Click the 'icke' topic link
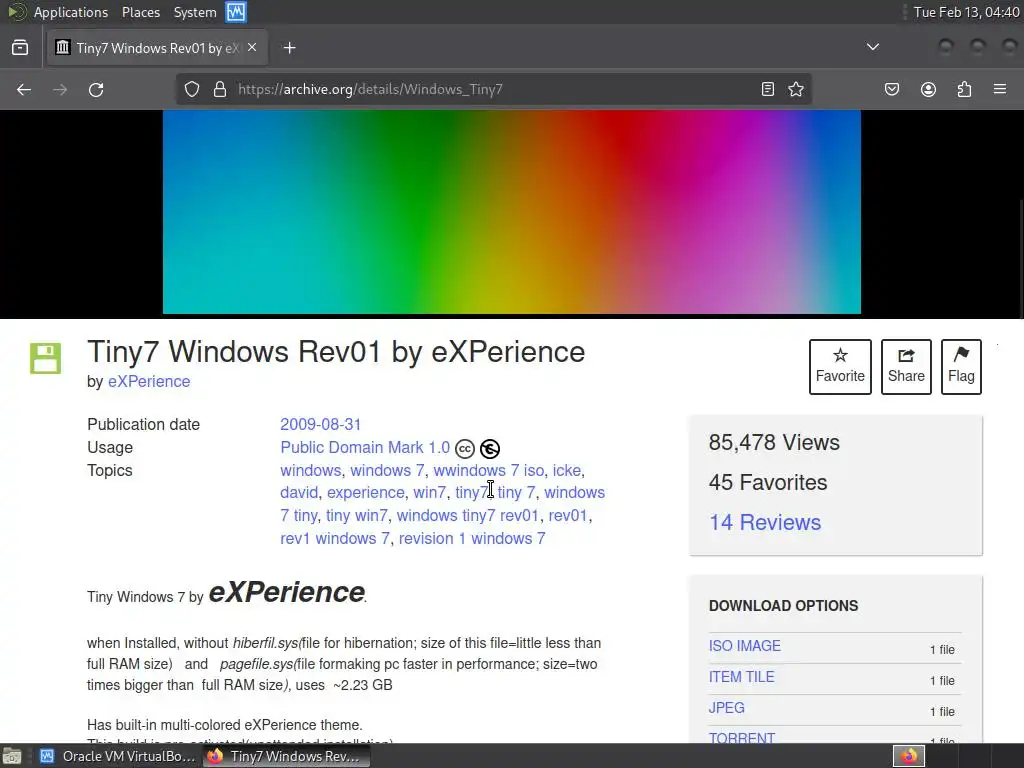1024x768 pixels. (566, 470)
